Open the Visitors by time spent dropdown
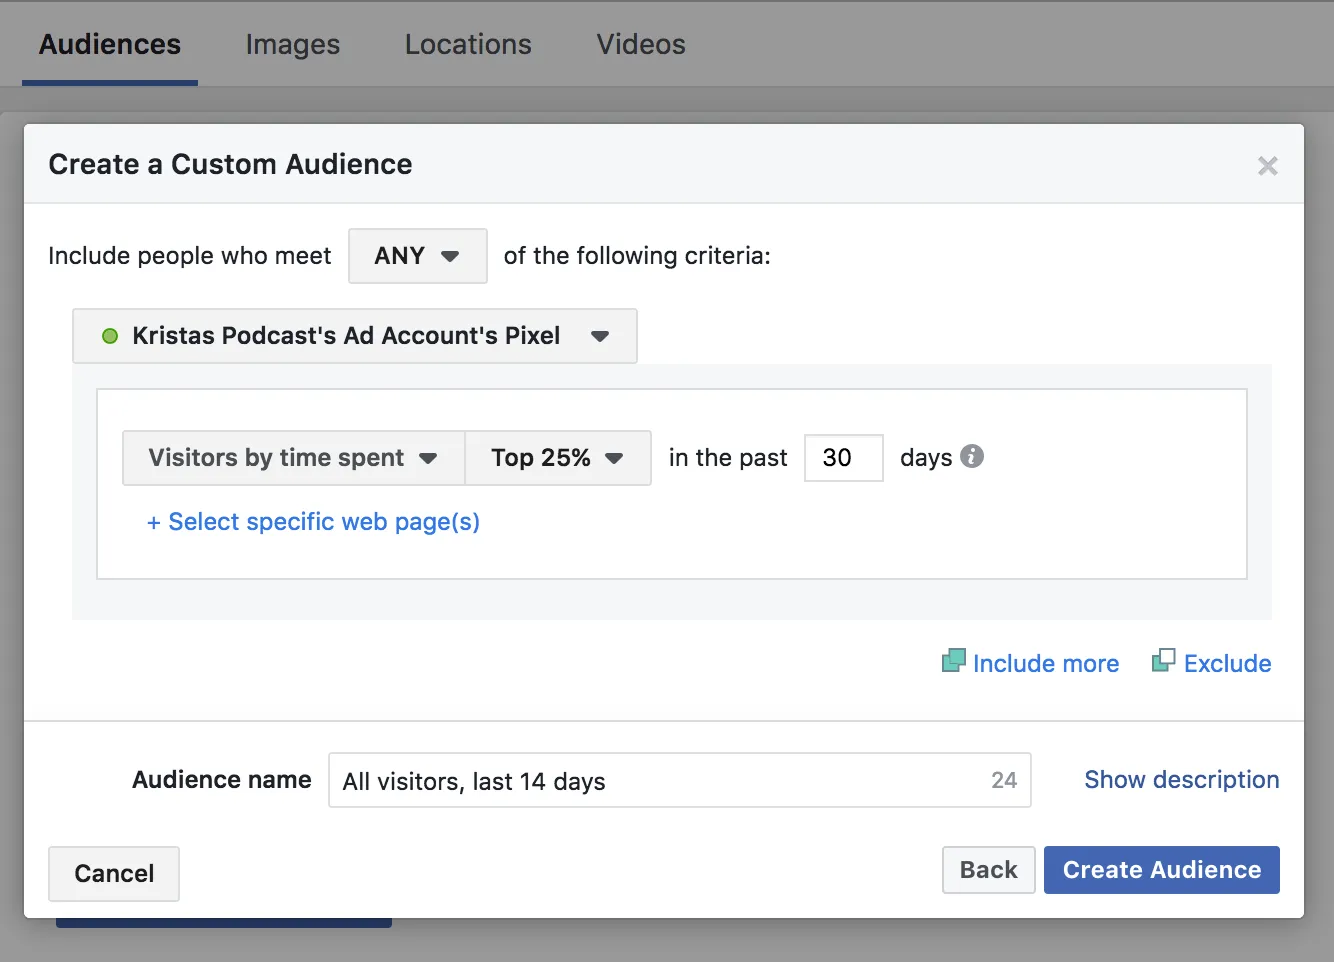This screenshot has height=962, width=1334. [x=293, y=458]
